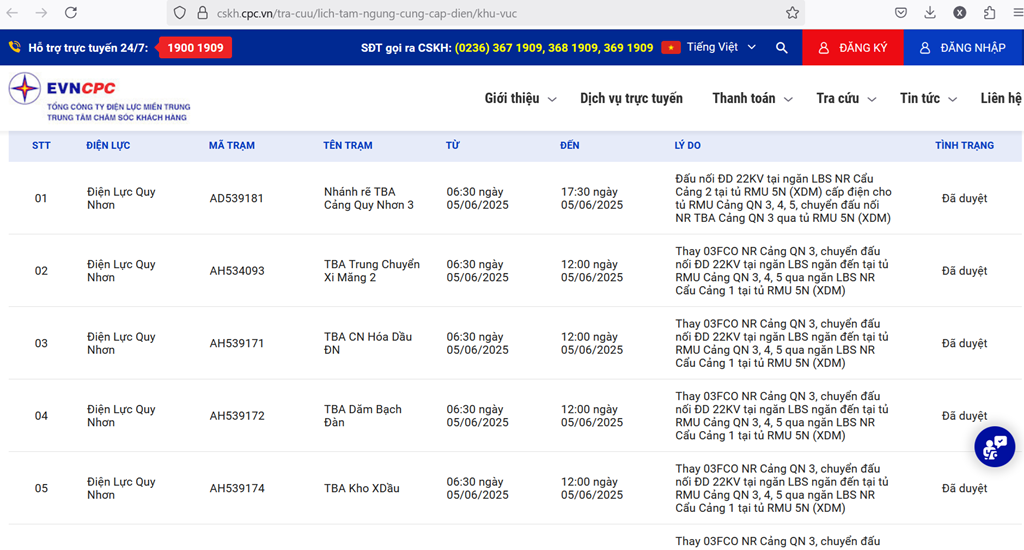Viewport: 1024px width, 550px height.
Task: Click the browser reload button
Action: 71,13
